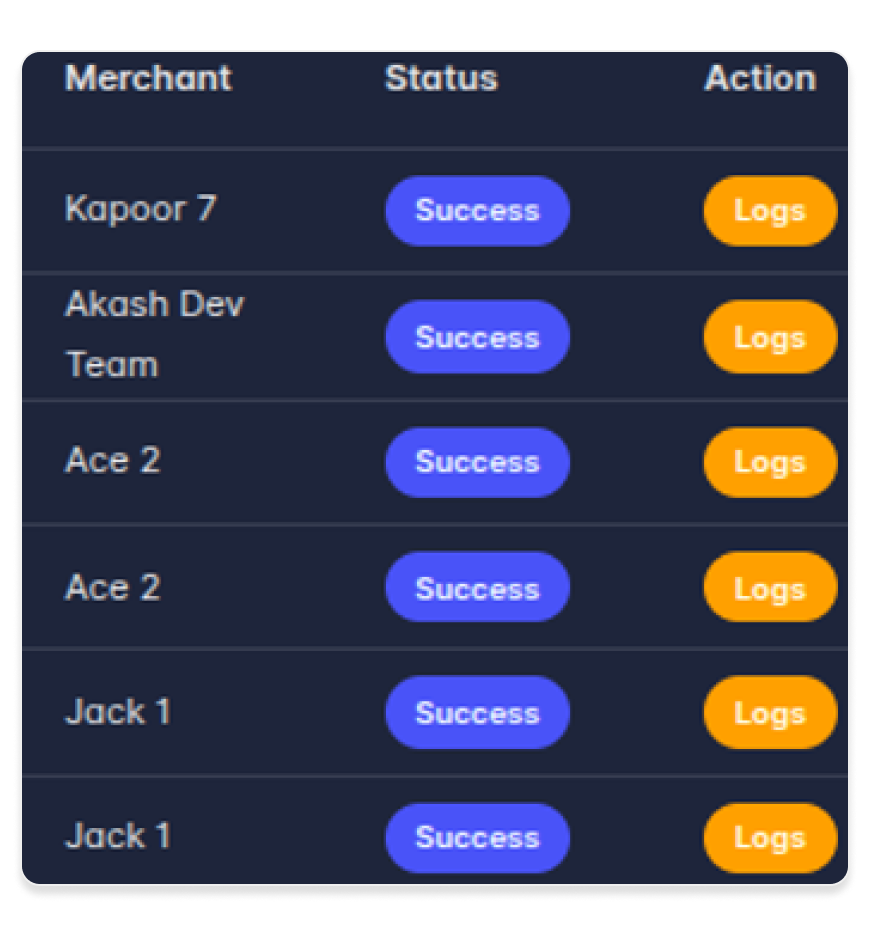View Logs for the last Jack 1 row

pos(769,838)
